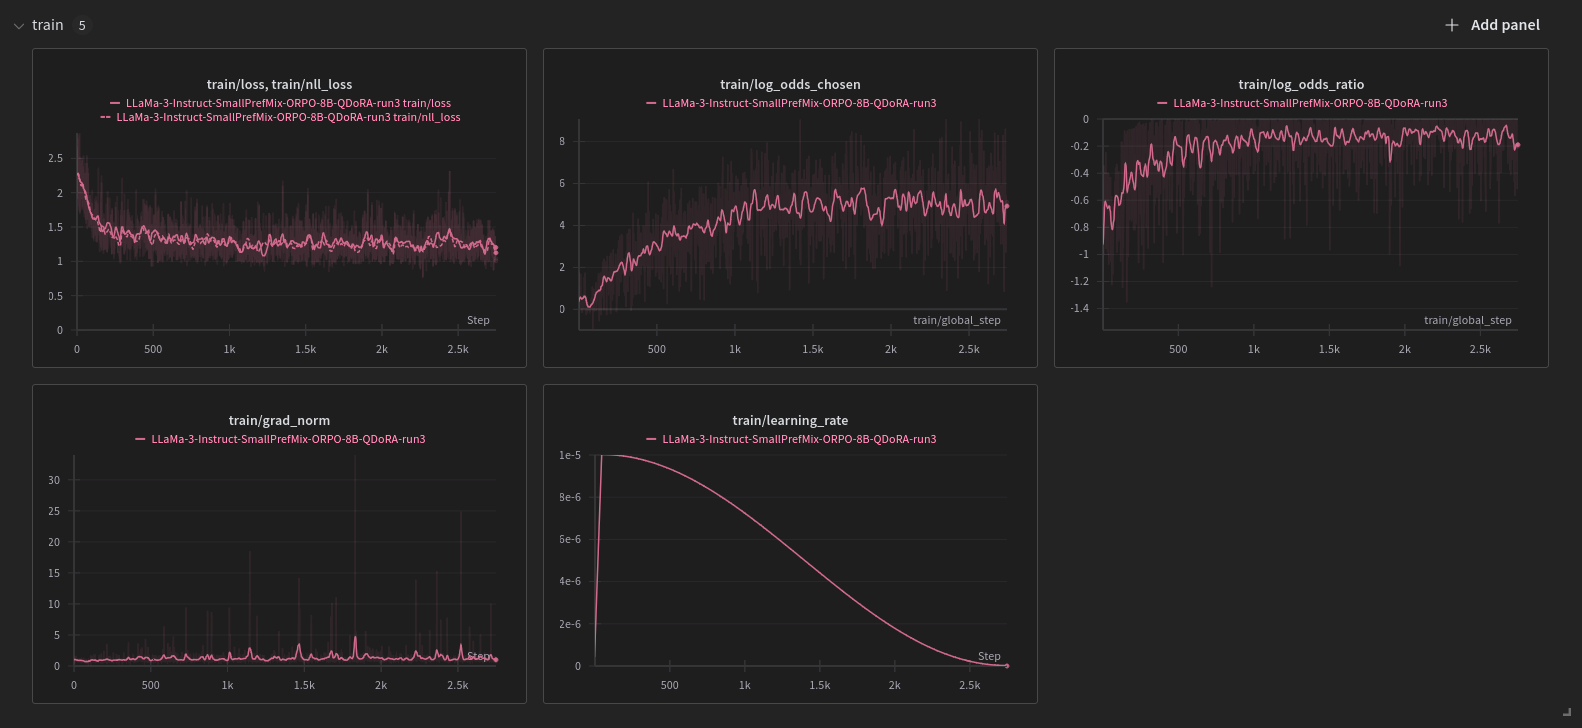This screenshot has height=728, width=1582.
Task: Collapse the train section chevron
Action: click(x=19, y=26)
